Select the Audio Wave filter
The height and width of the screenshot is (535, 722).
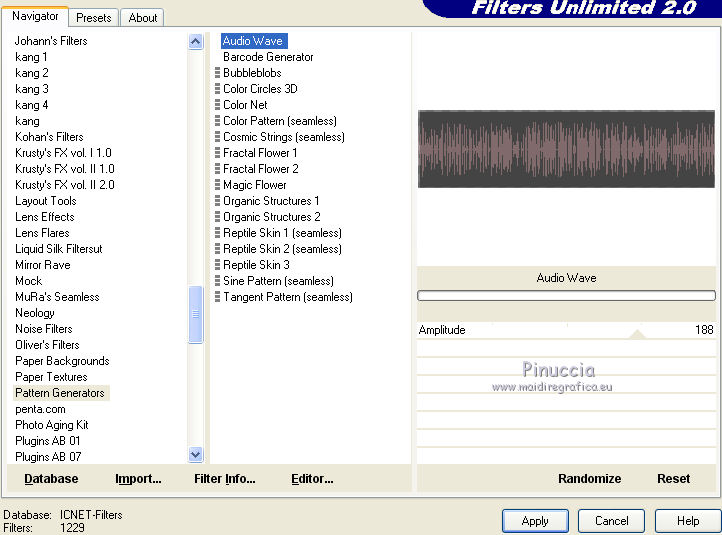tap(254, 41)
